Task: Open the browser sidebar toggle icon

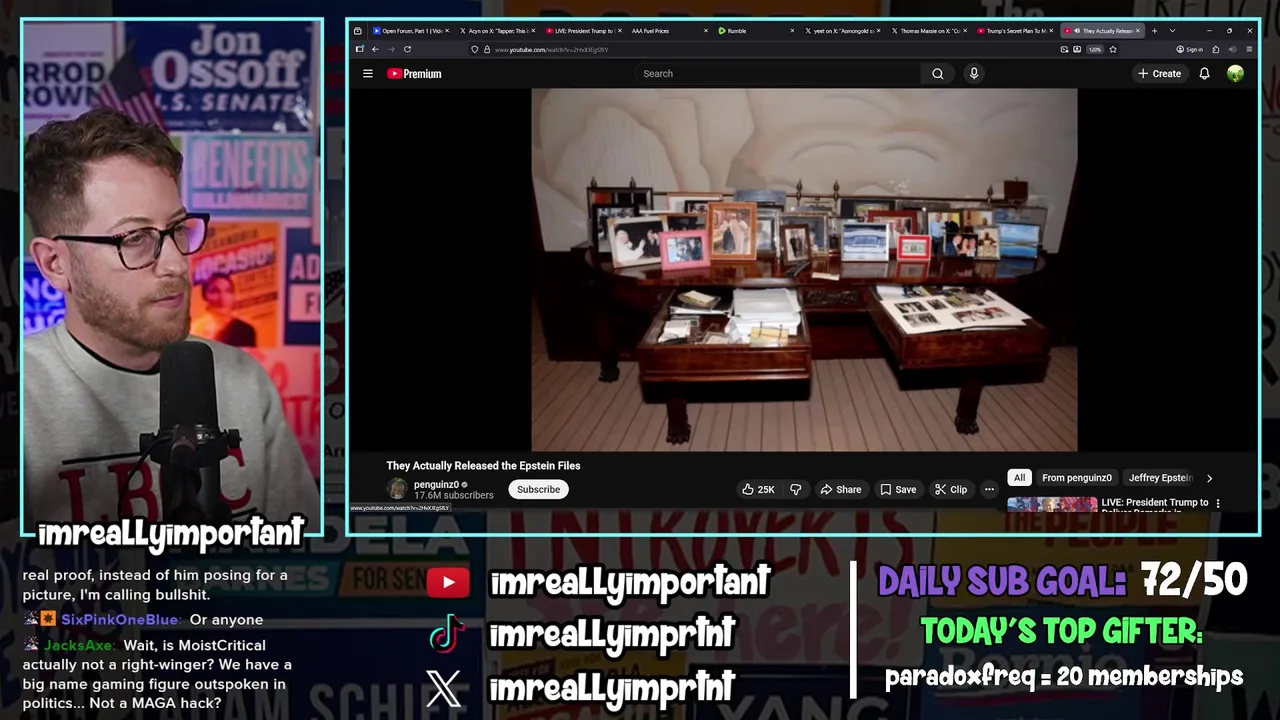Action: coord(360,49)
